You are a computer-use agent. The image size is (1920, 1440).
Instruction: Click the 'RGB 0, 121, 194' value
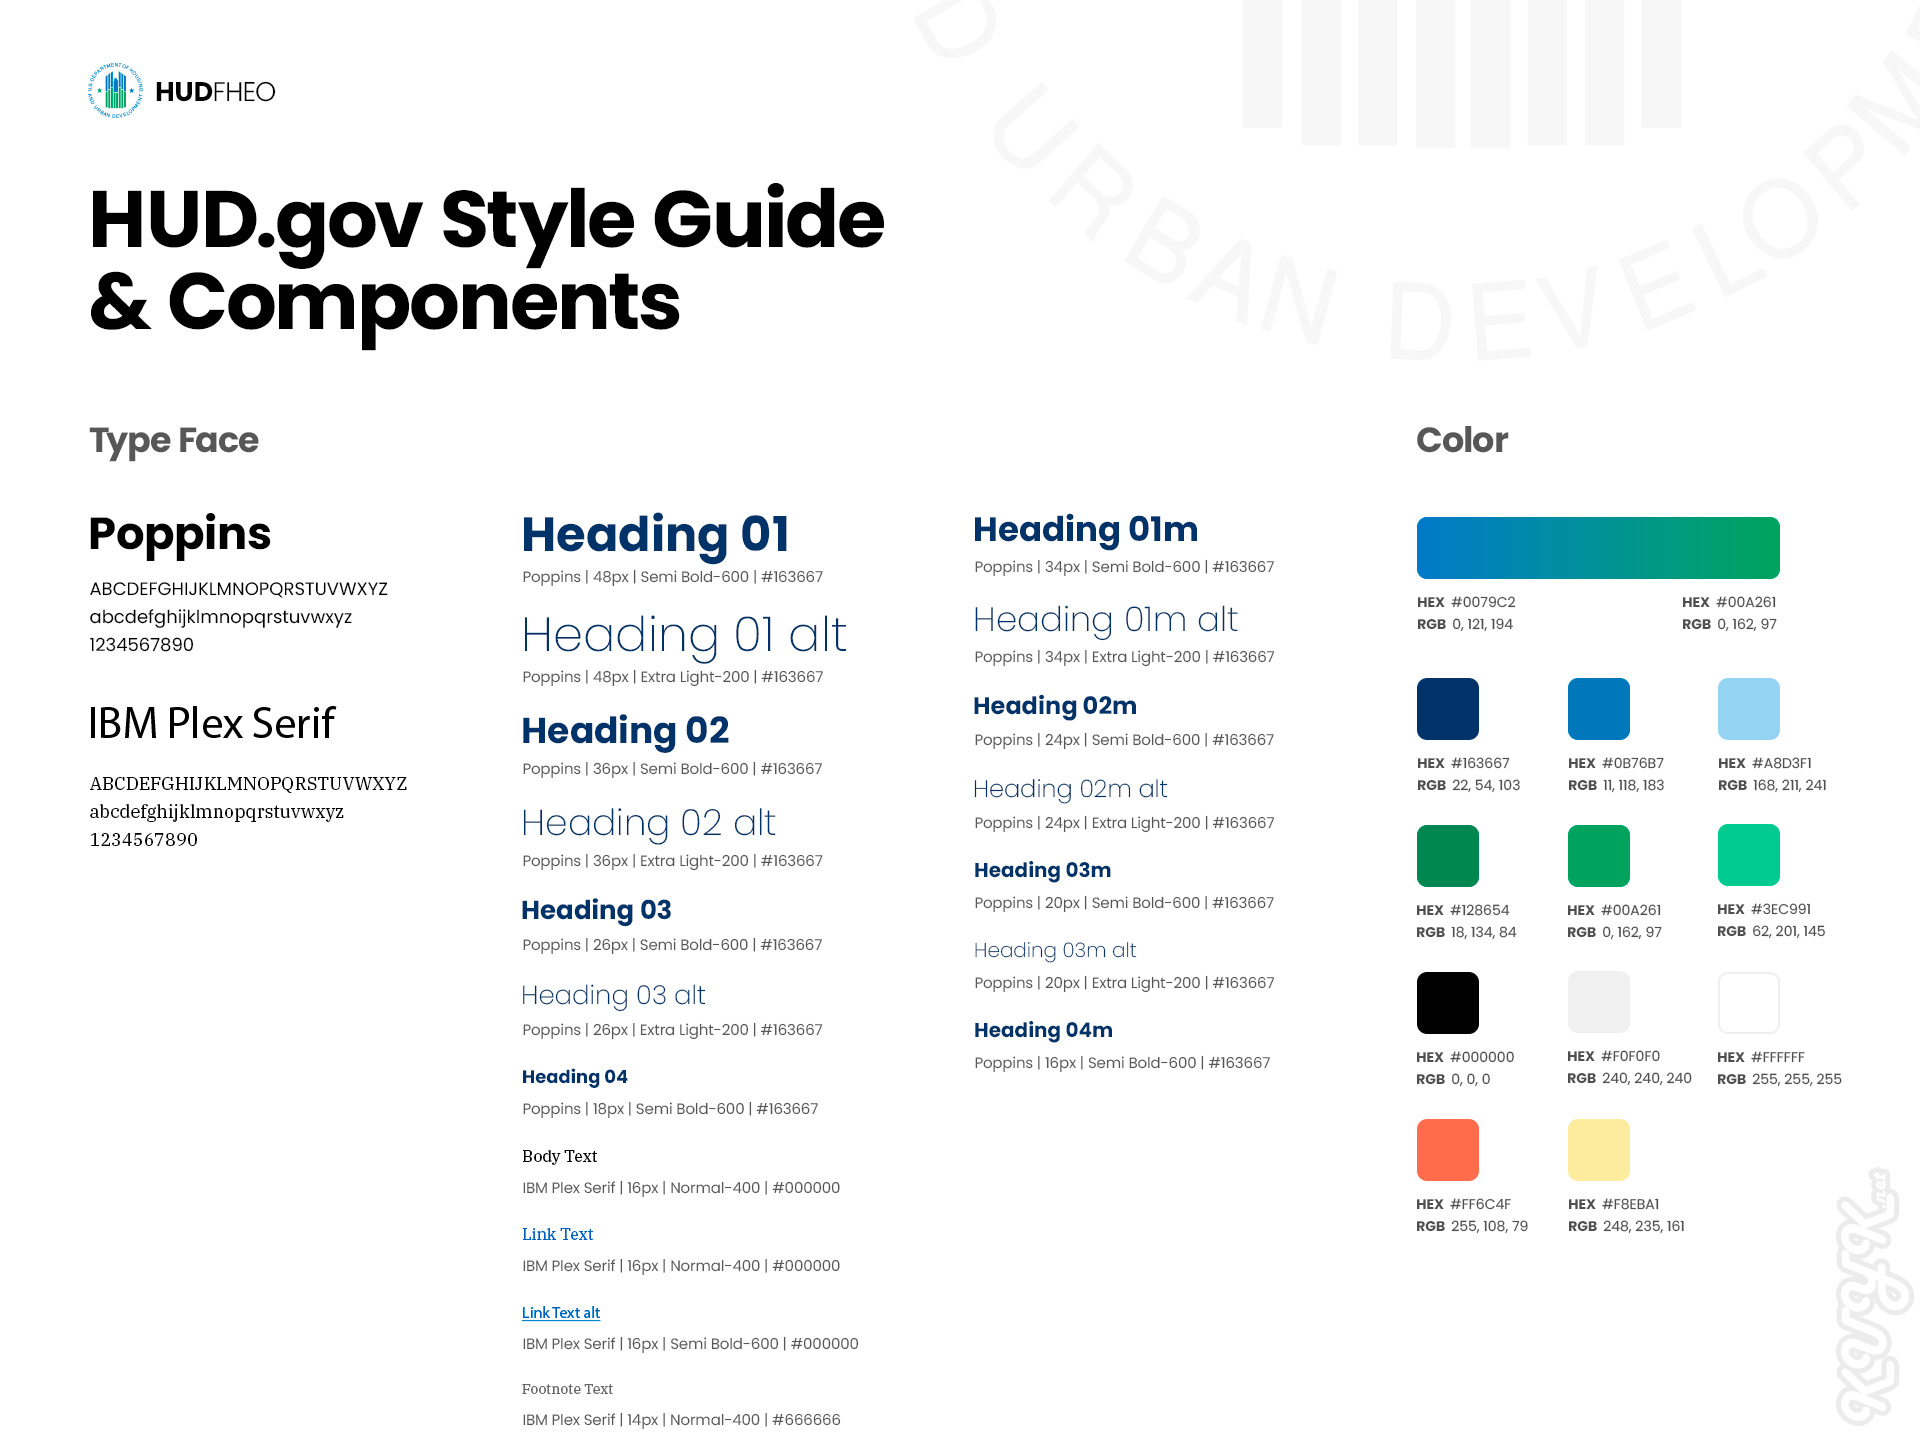point(1465,624)
